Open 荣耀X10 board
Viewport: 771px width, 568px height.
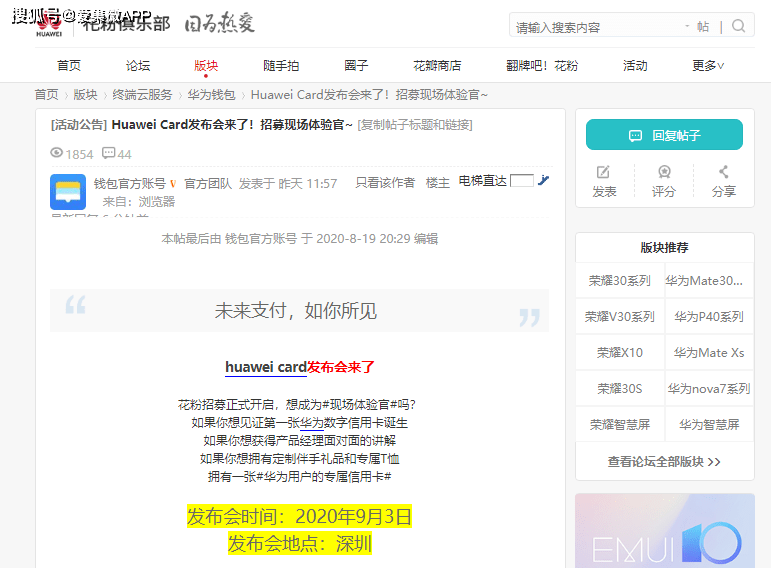[620, 353]
